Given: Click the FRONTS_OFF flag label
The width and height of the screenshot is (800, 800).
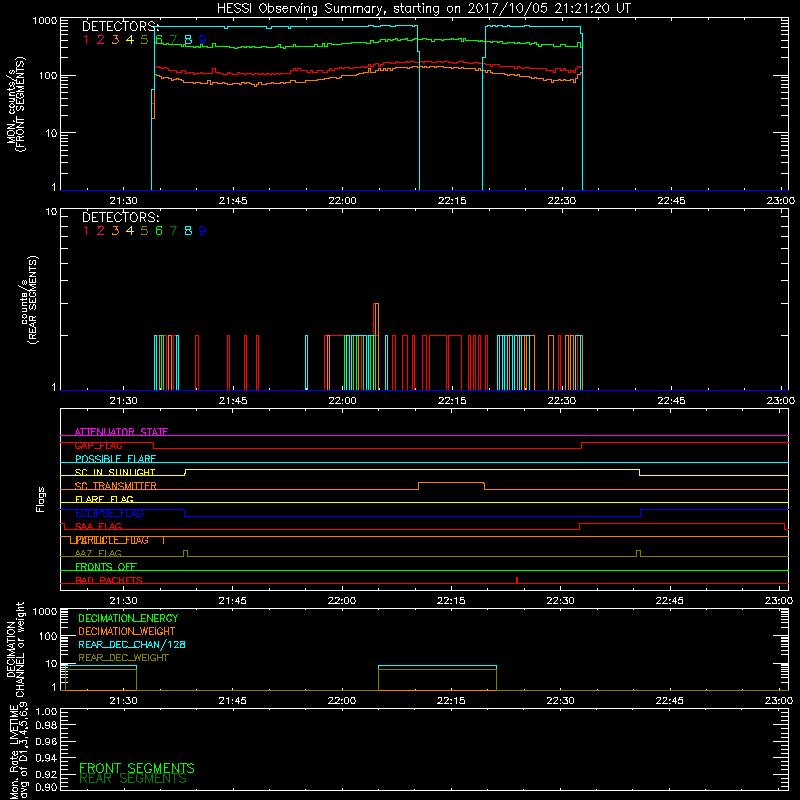Looking at the screenshot, I should 106,567.
